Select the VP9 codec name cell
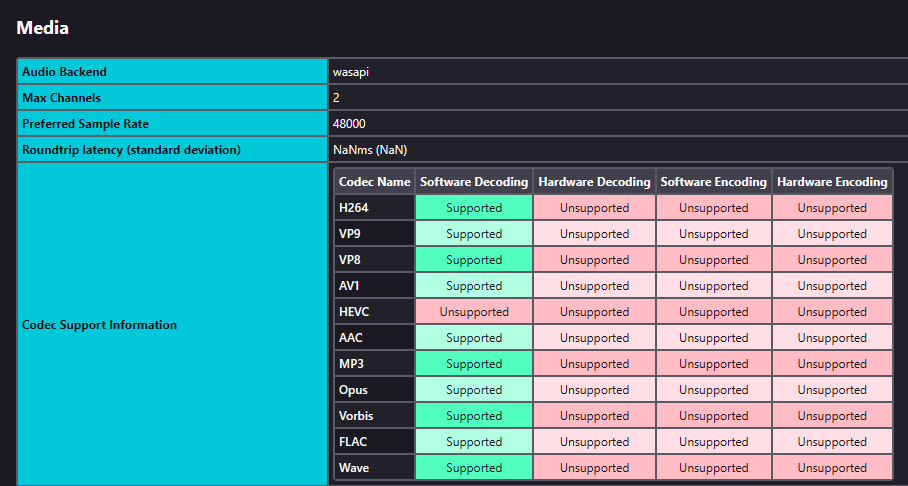908x486 pixels. pyautogui.click(x=375, y=233)
